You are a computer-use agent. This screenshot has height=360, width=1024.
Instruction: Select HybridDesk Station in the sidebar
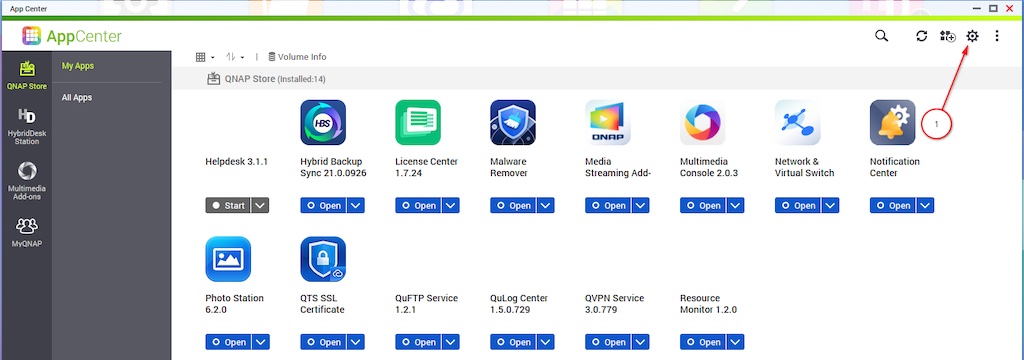click(x=27, y=127)
